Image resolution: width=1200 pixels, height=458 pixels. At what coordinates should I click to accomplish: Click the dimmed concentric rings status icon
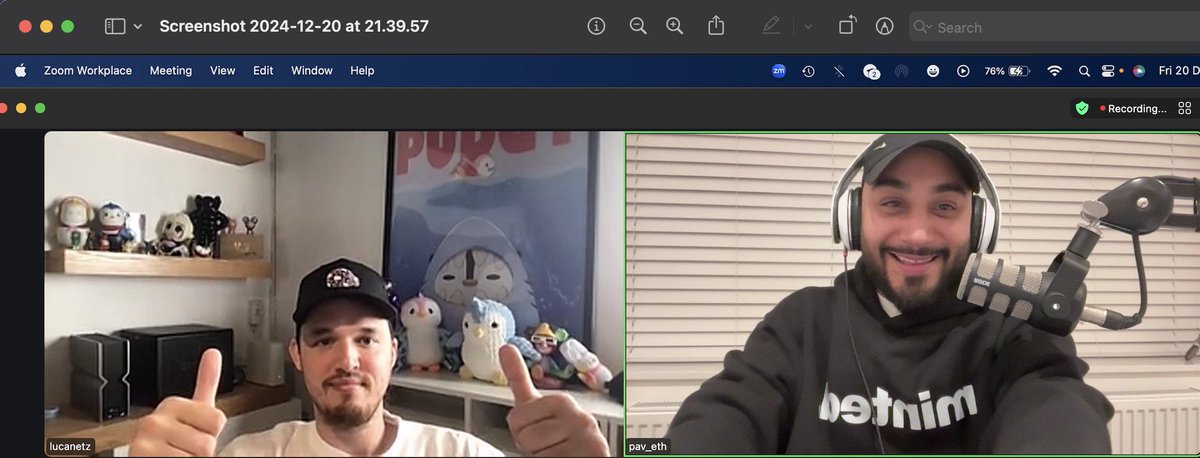point(901,71)
